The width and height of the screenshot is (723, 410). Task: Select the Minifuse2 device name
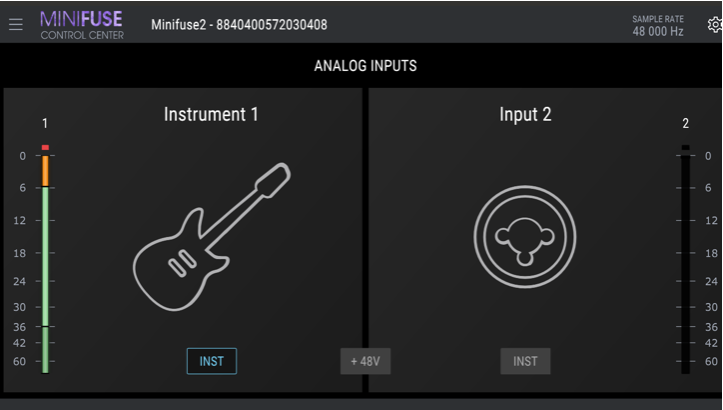[x=239, y=24]
